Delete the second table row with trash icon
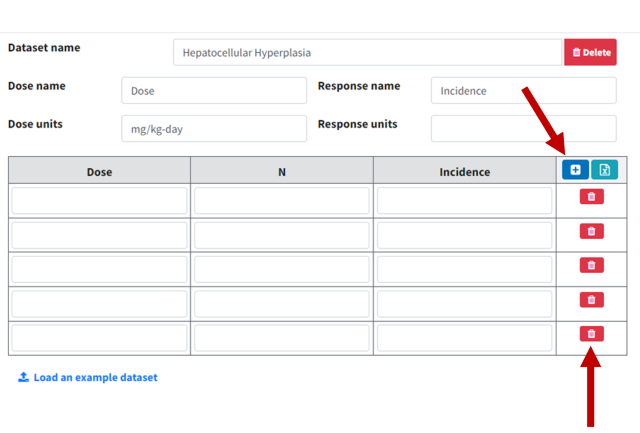The height and width of the screenshot is (433, 640). 591,231
